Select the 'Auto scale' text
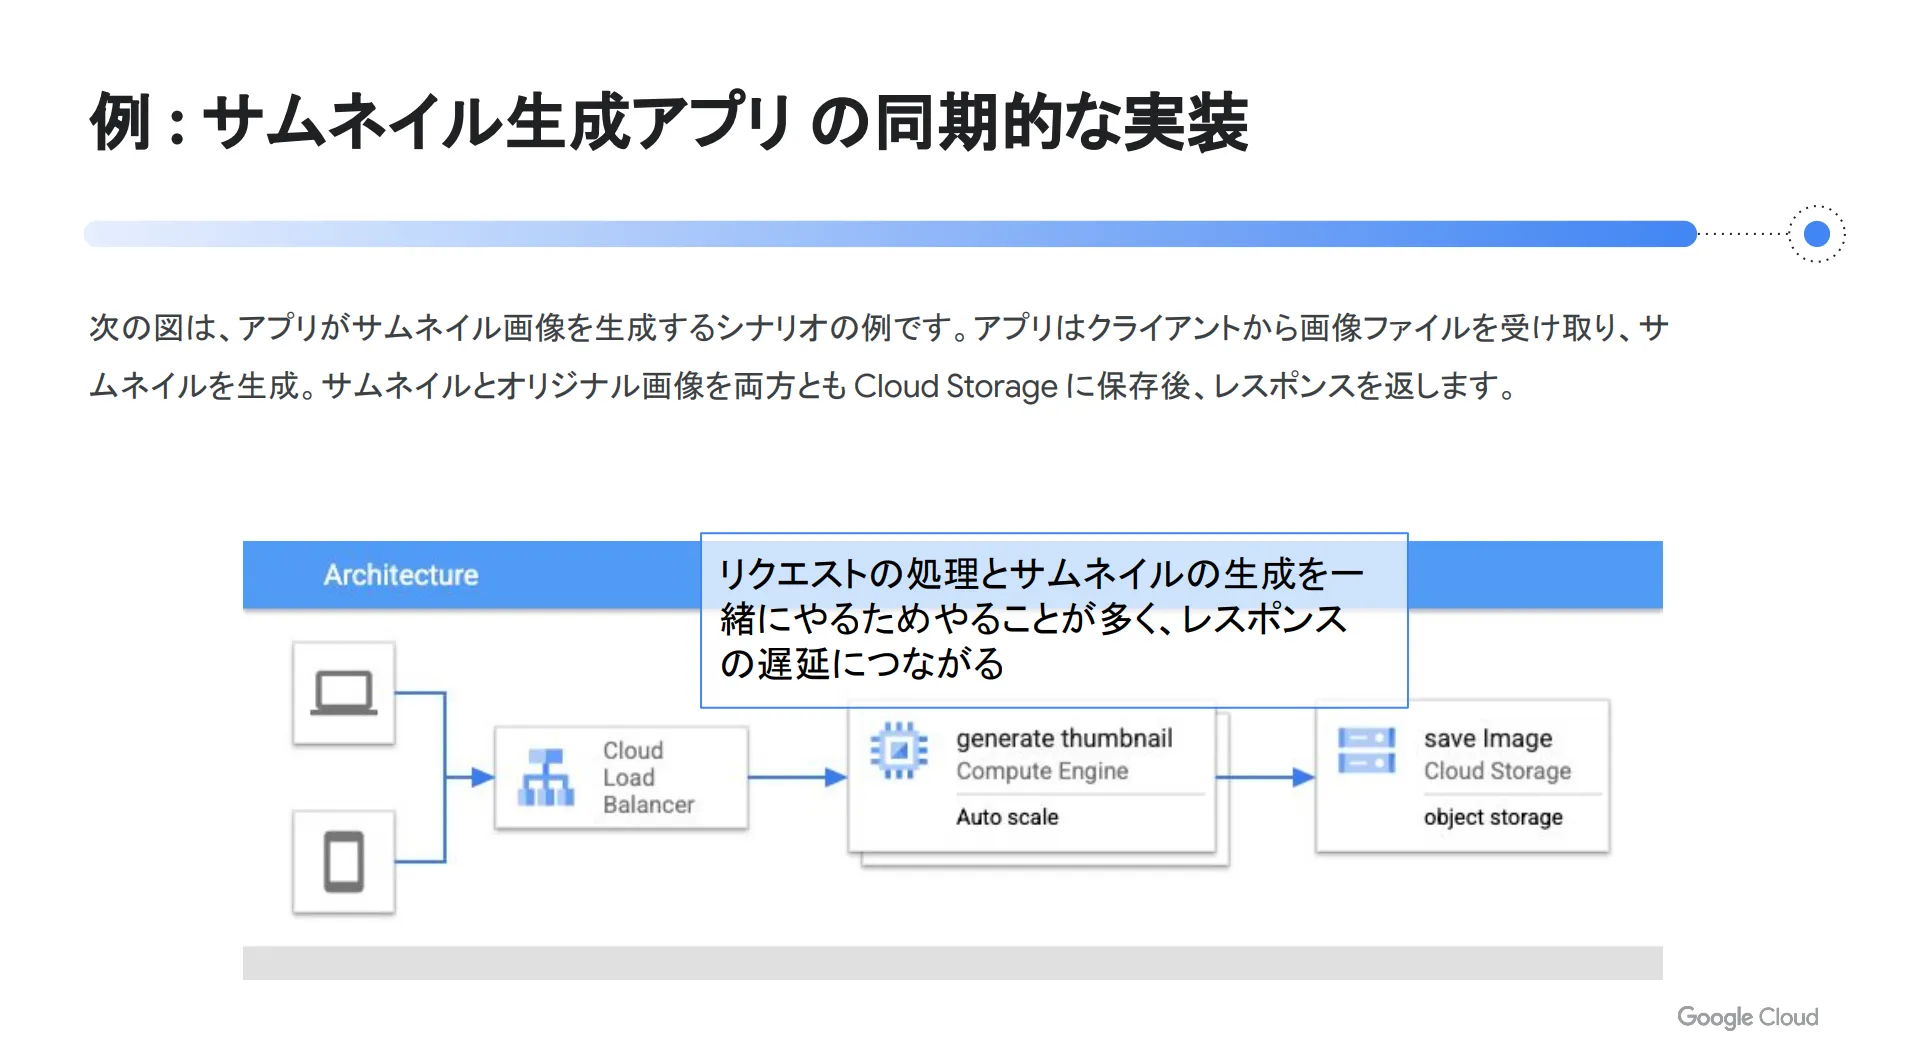 1007,817
